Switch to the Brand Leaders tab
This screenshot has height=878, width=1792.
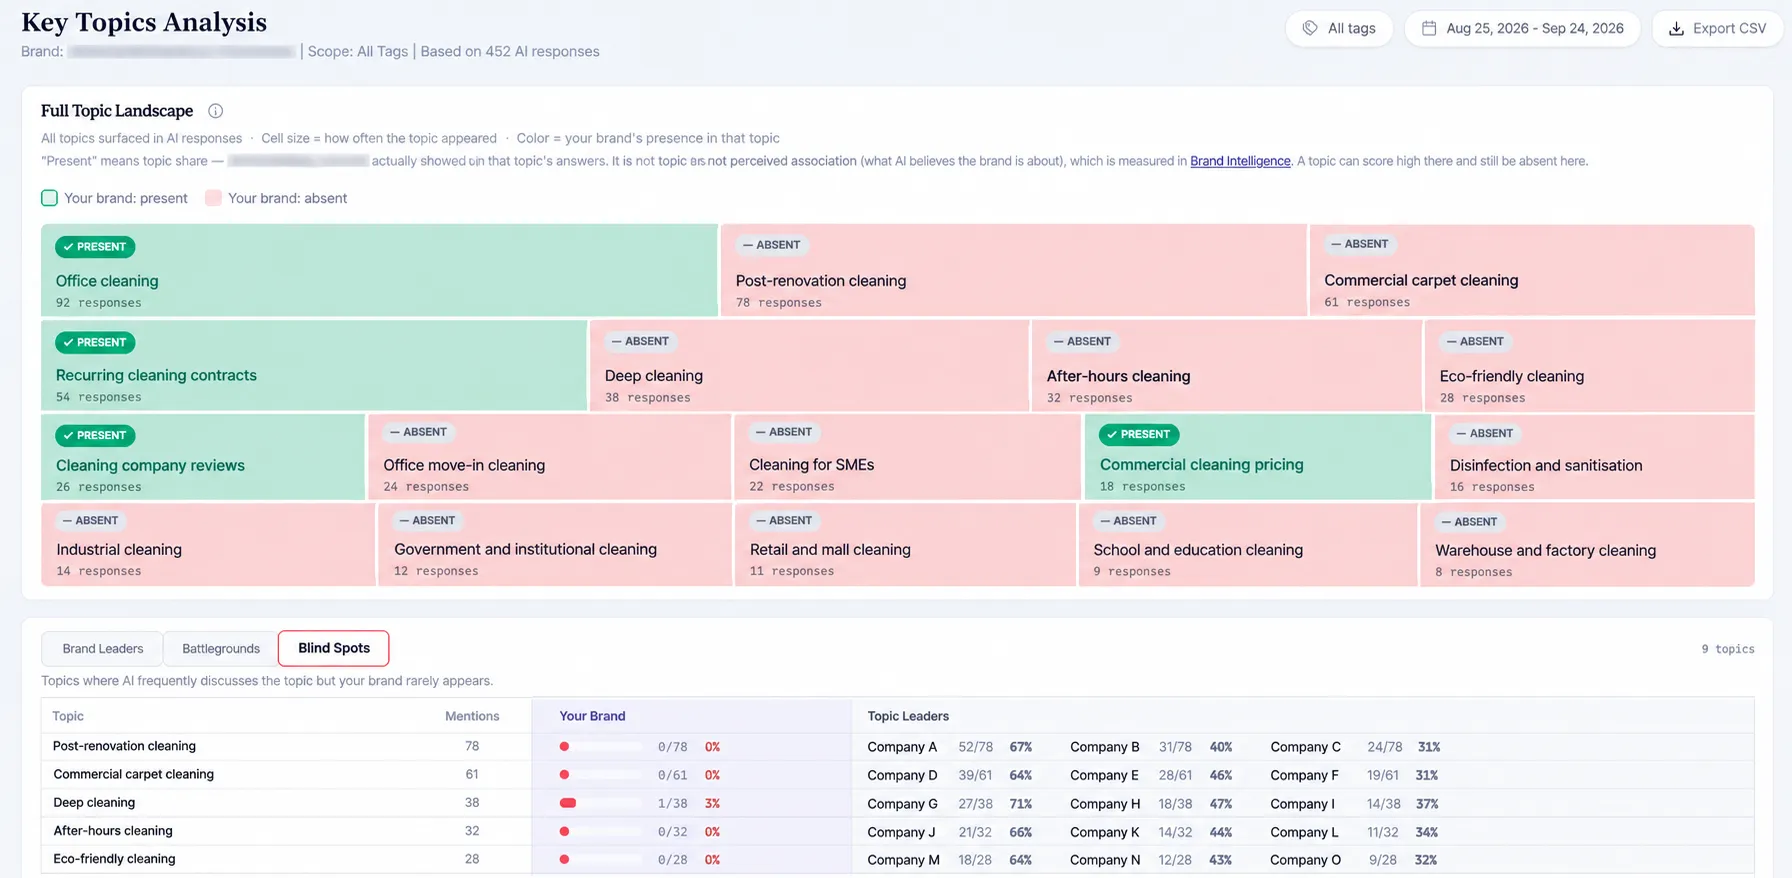click(102, 649)
